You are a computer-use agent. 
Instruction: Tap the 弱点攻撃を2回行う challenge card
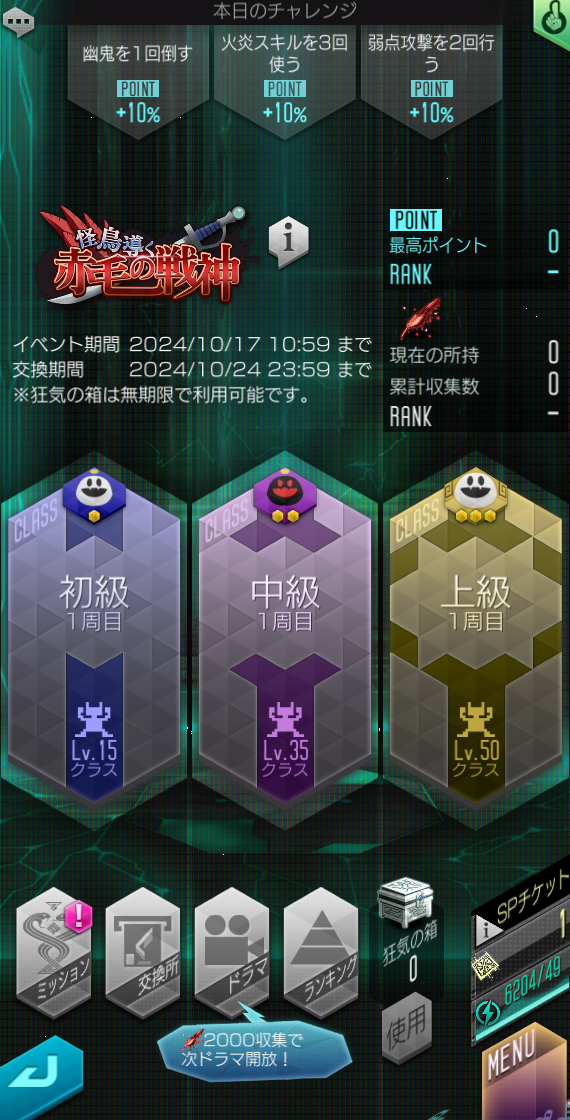pos(431,78)
